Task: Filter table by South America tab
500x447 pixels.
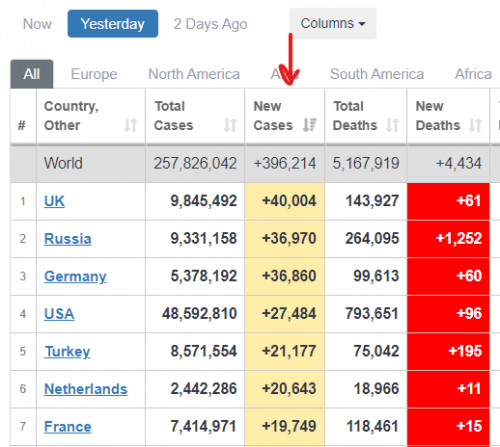Action: point(377,74)
